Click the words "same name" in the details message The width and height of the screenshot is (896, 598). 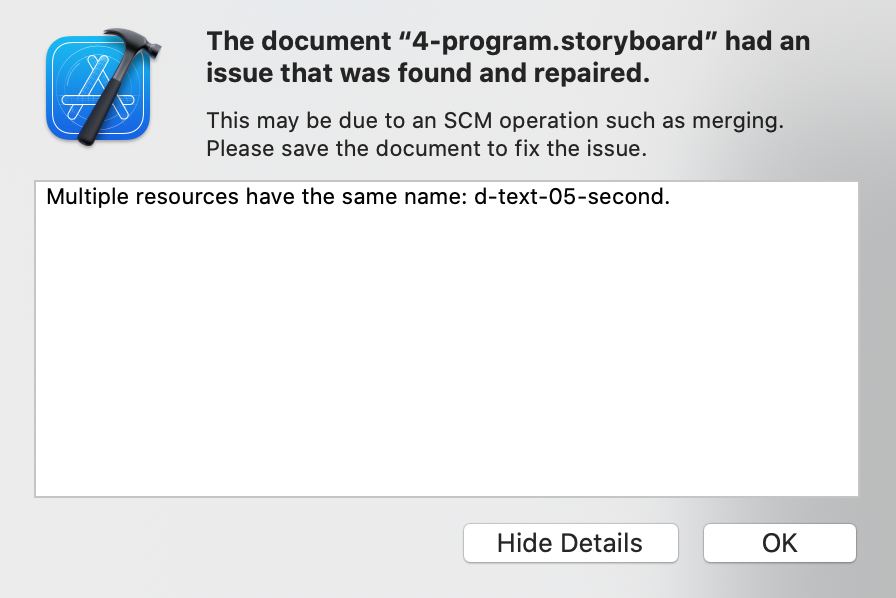pos(400,197)
